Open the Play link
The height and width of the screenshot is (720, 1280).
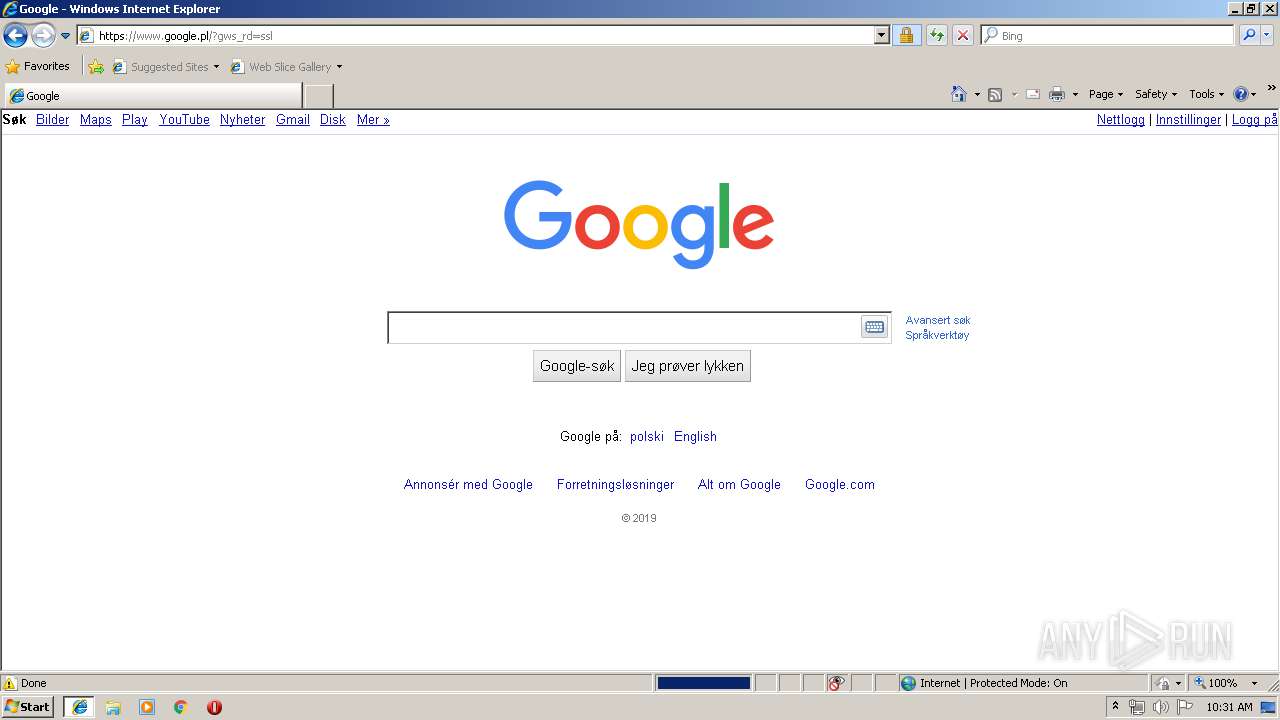[x=135, y=120]
